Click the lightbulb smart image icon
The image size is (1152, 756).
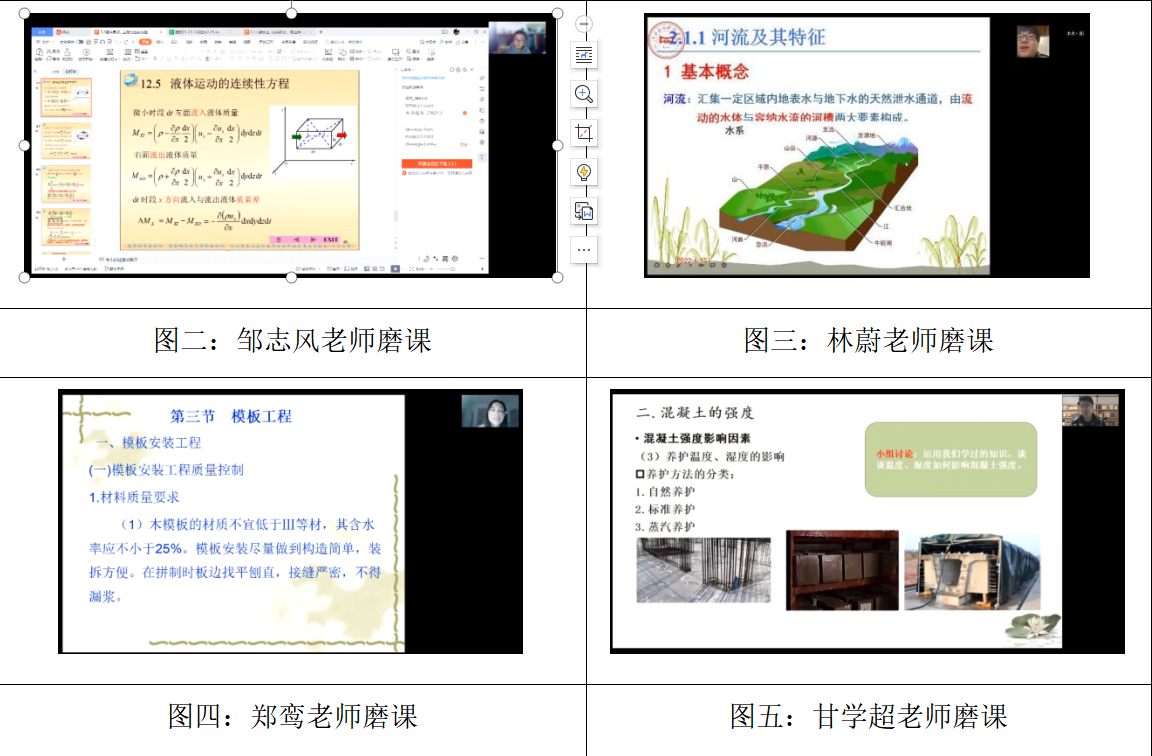coord(584,172)
